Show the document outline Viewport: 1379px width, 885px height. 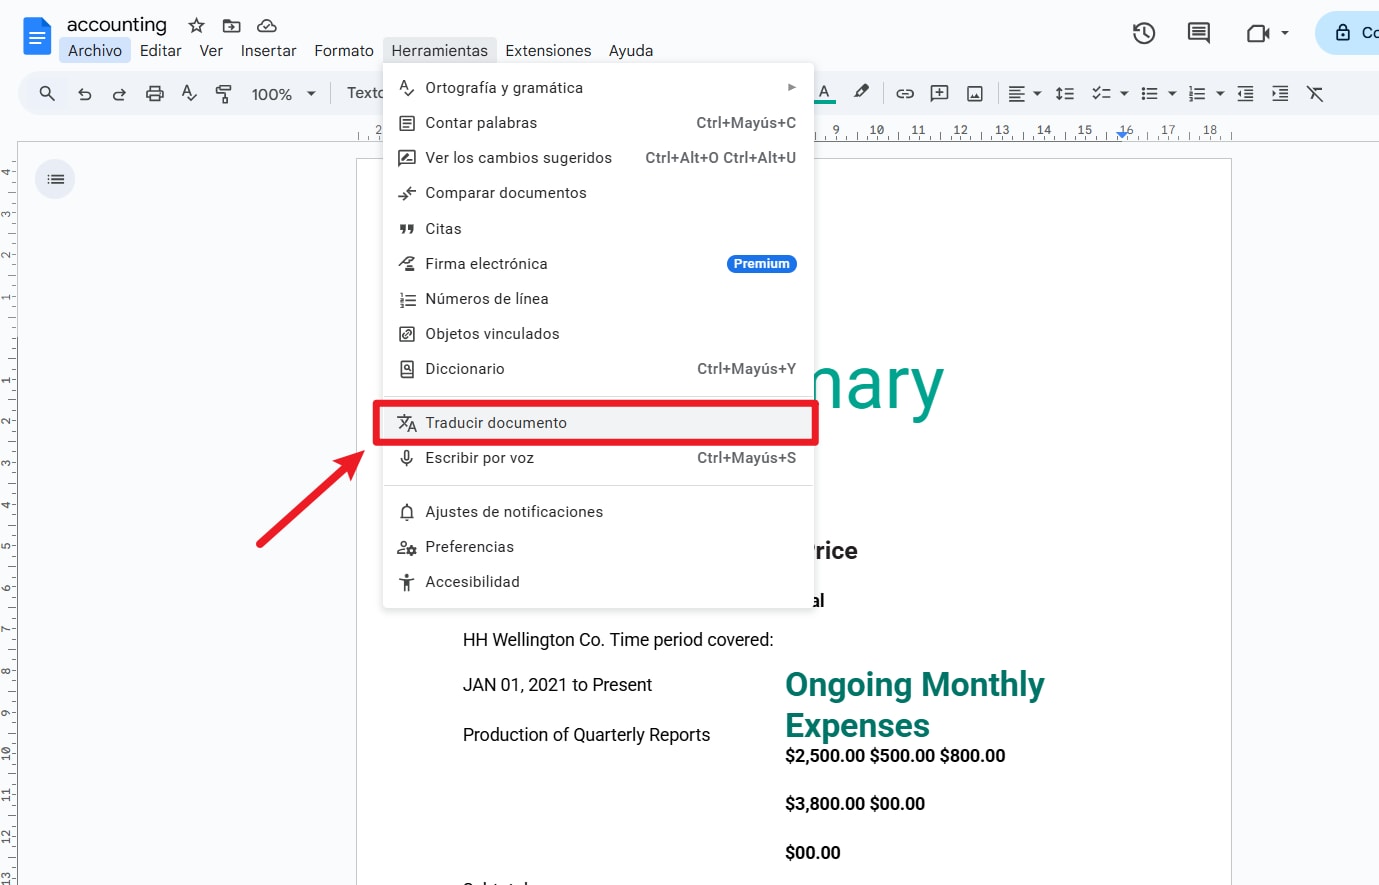pos(55,178)
